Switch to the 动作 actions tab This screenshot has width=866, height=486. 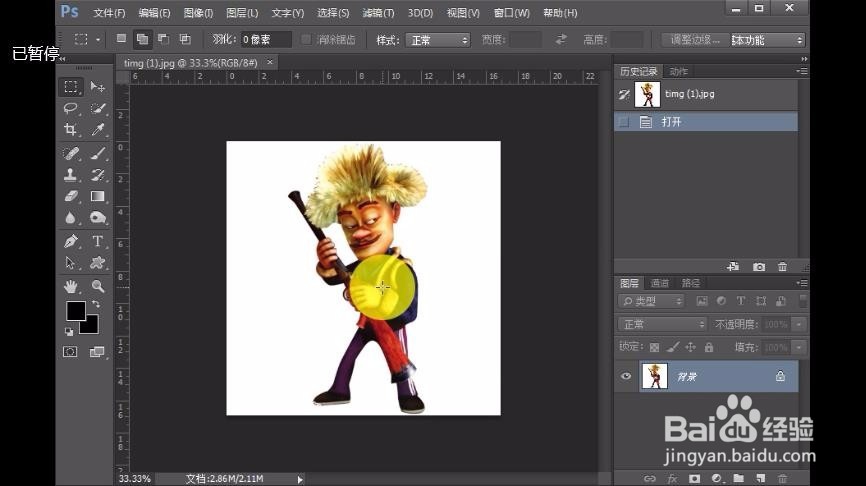[x=679, y=71]
